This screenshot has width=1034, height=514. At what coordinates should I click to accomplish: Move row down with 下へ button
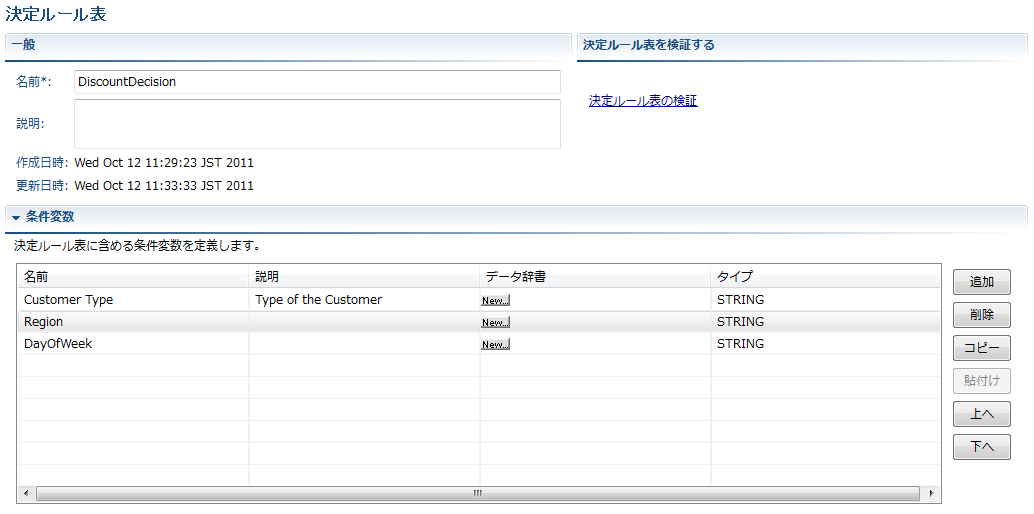pyautogui.click(x=981, y=447)
